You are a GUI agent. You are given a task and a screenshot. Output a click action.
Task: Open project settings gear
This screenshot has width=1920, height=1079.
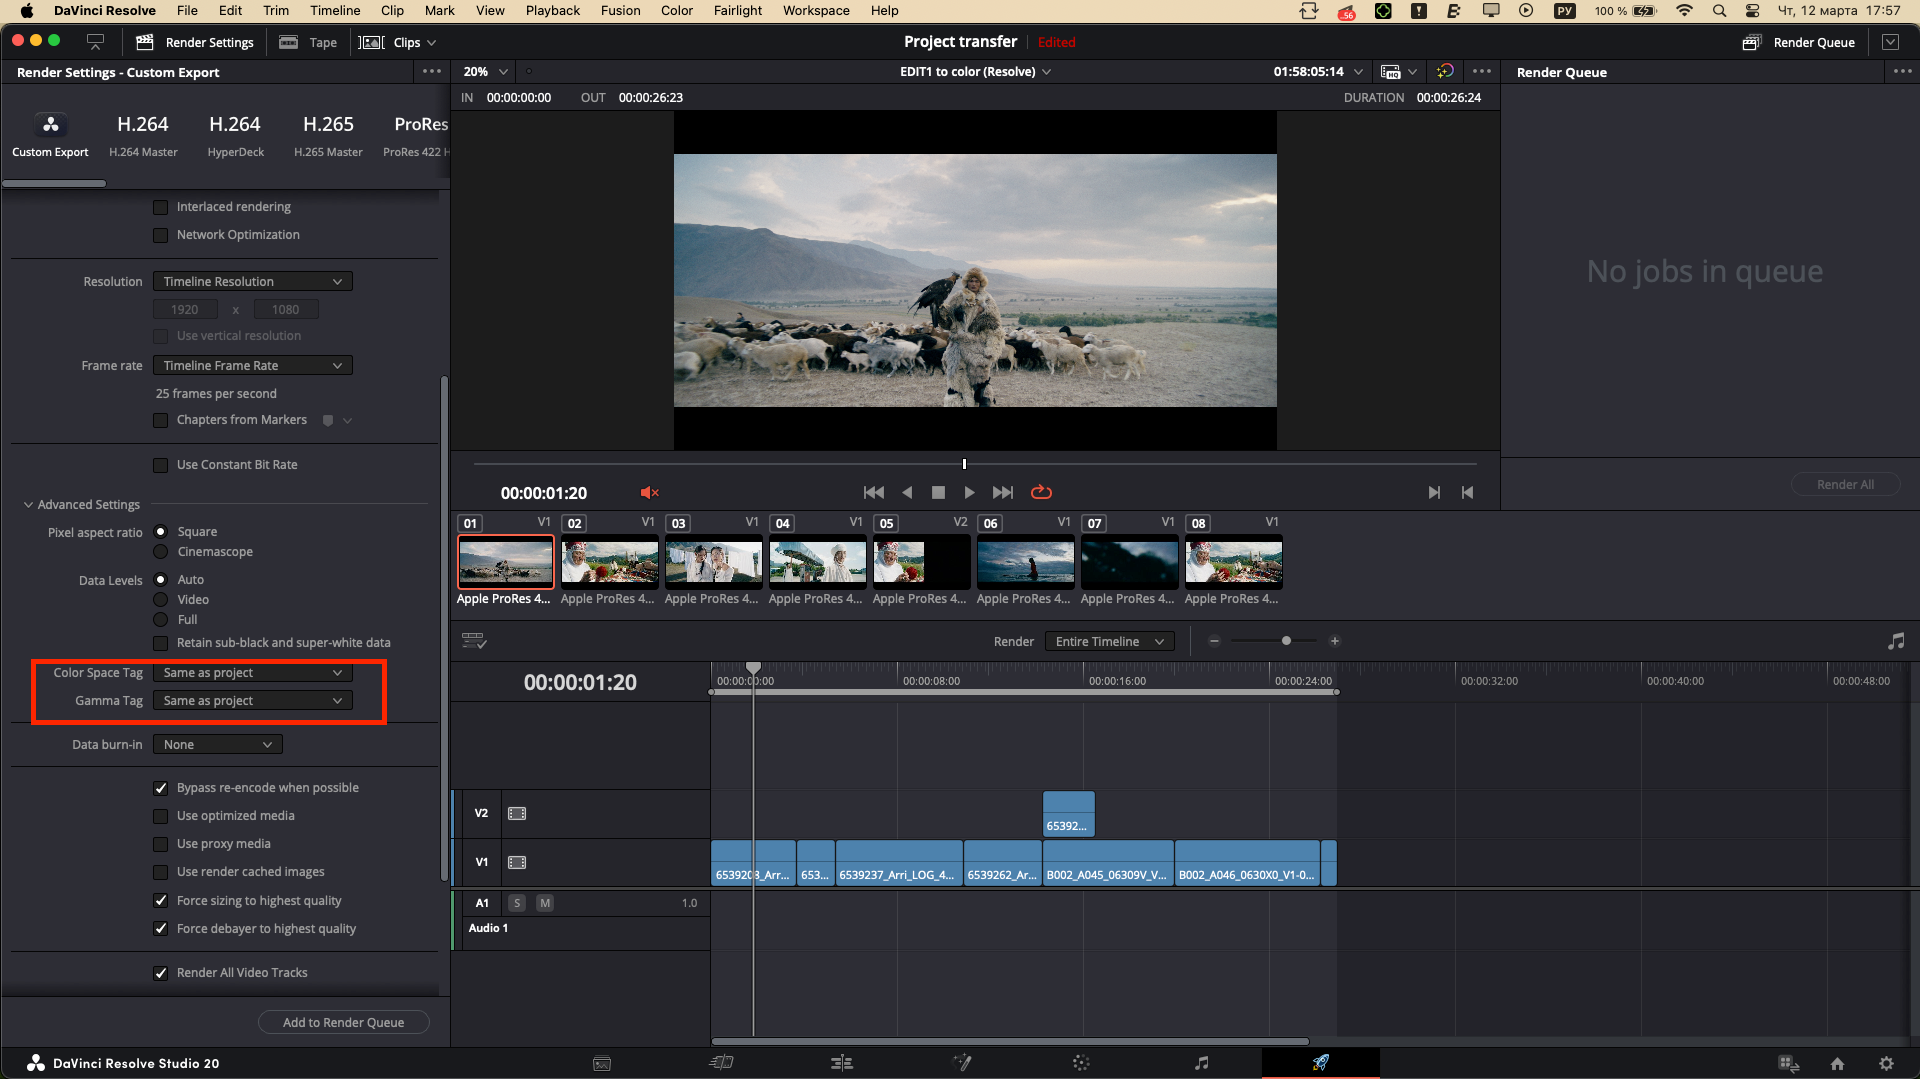[x=1887, y=1063]
